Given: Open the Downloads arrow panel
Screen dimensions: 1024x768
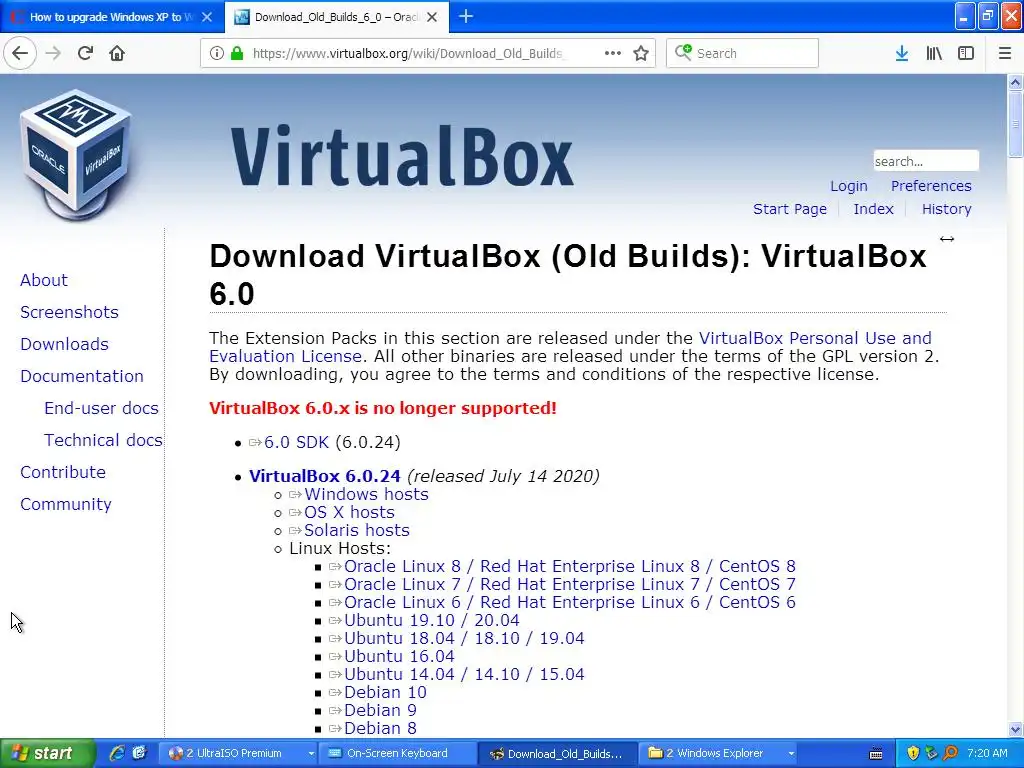Looking at the screenshot, I should coord(902,53).
